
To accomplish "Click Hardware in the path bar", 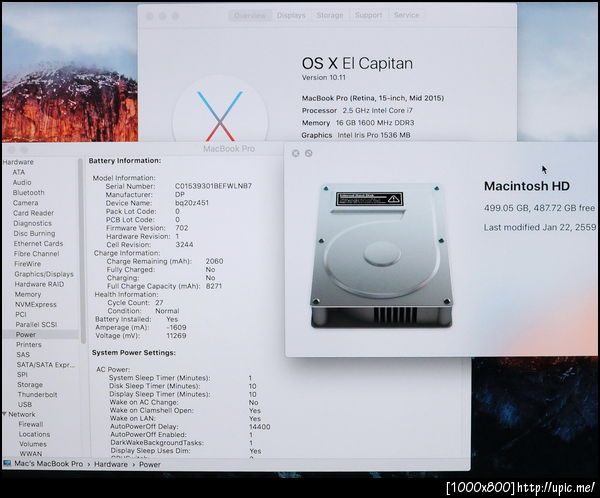I will click(111, 464).
